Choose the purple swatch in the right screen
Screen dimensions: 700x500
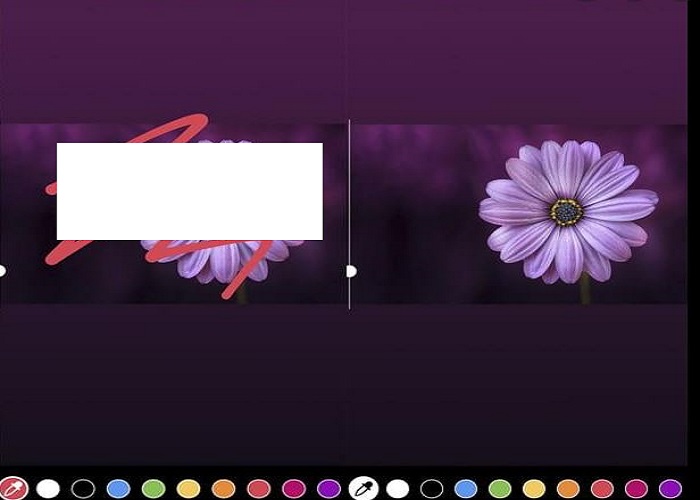tap(671, 489)
